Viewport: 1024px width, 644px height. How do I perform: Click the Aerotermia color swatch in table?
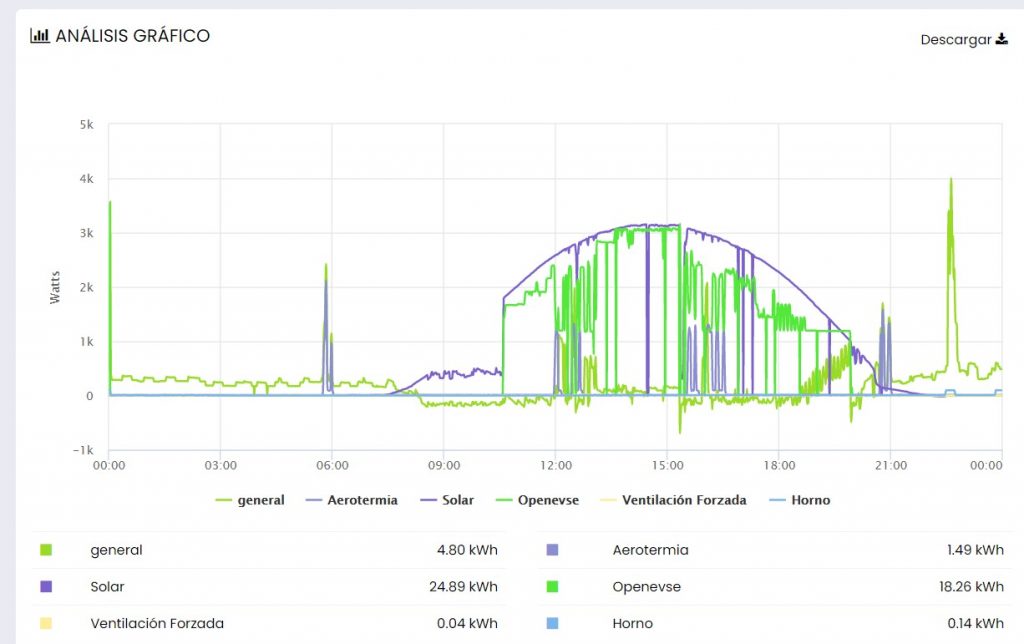point(553,550)
